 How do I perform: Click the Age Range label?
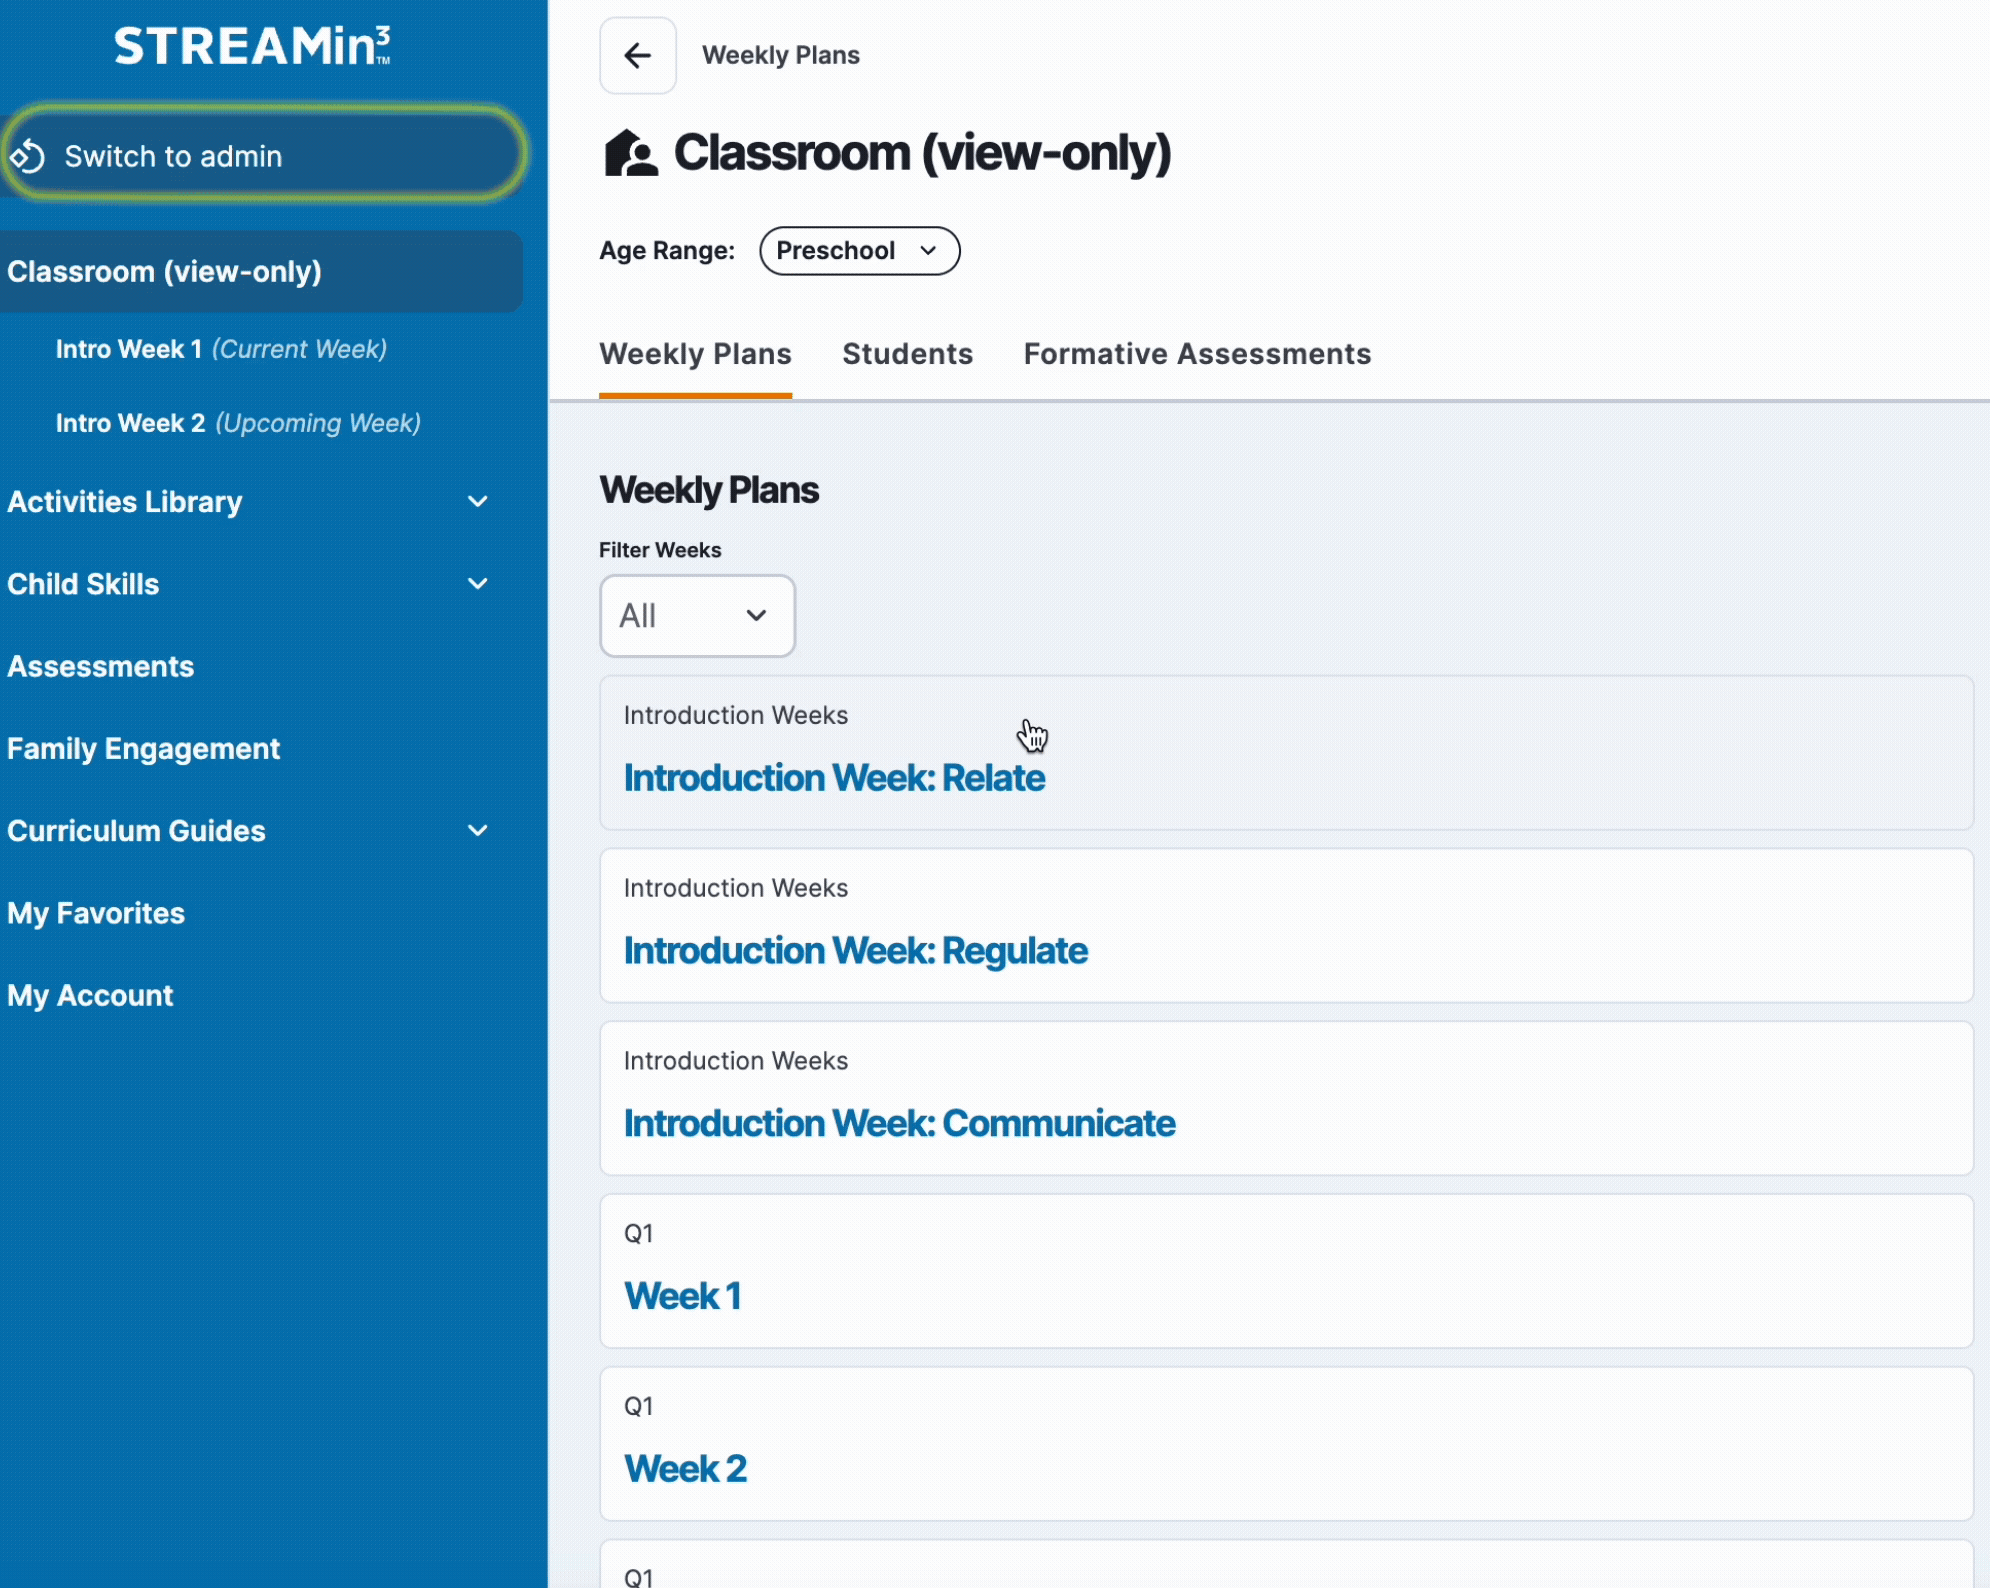pos(667,251)
